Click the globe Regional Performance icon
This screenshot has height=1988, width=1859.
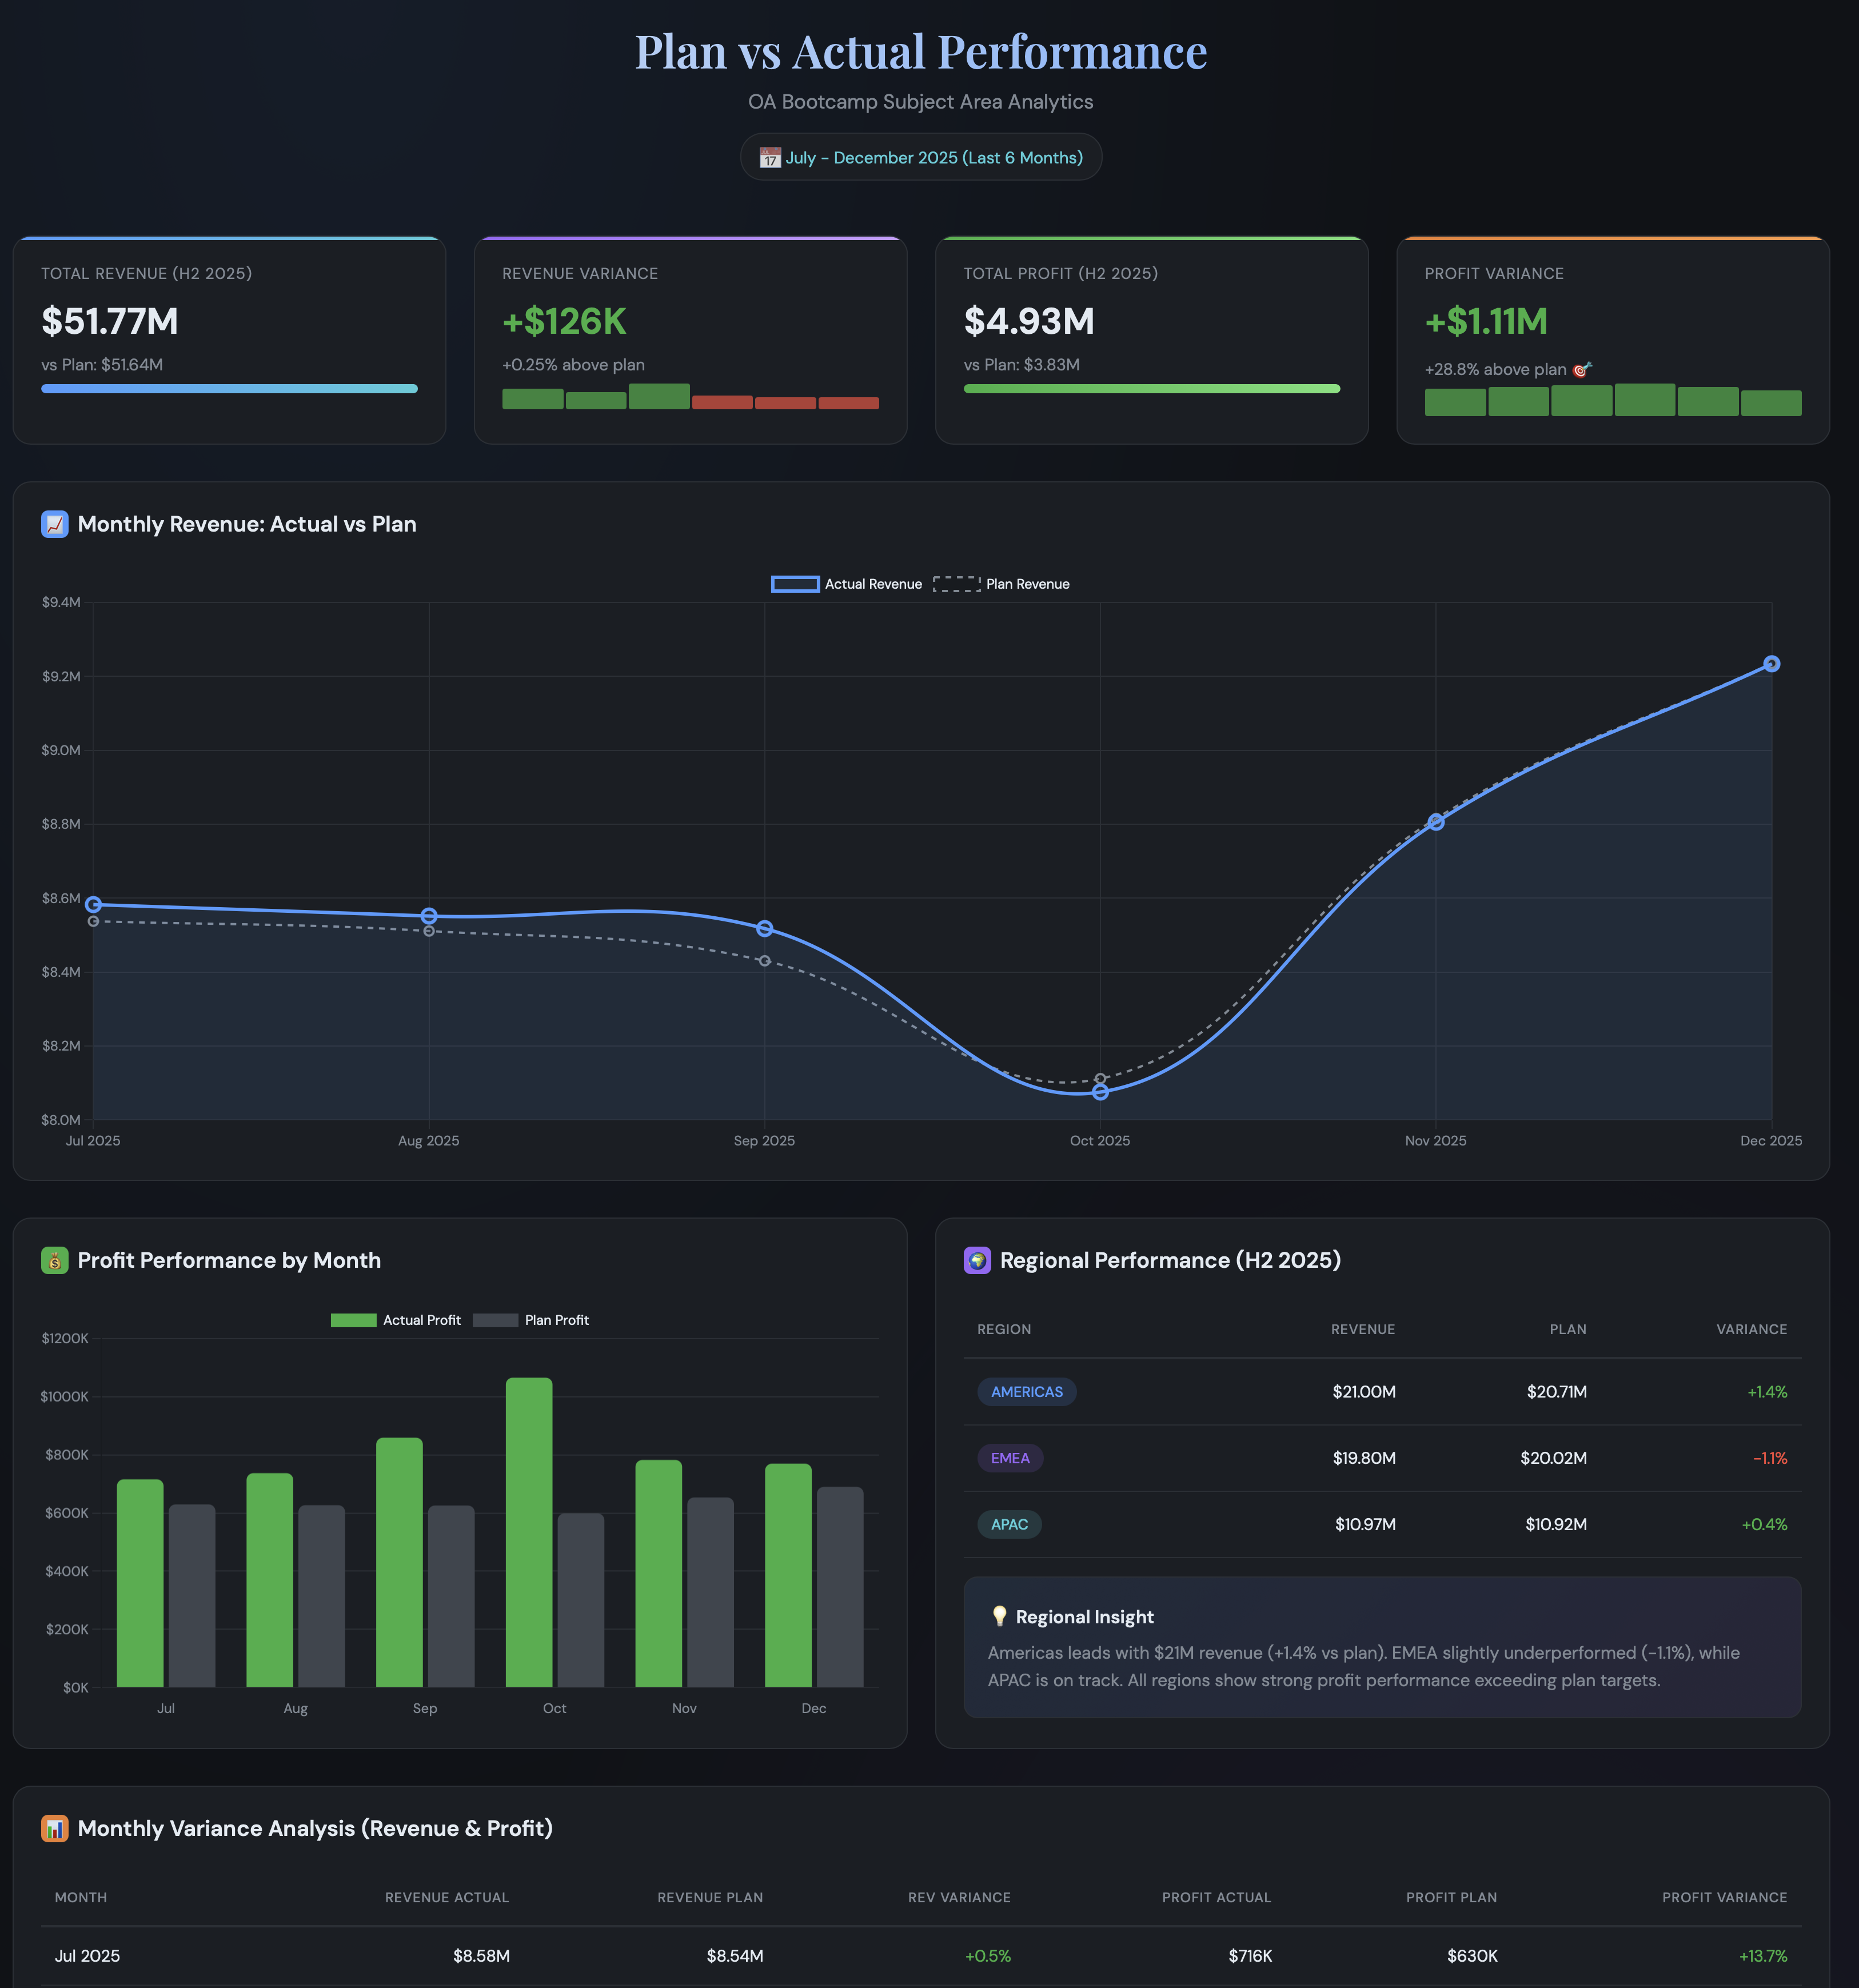click(x=977, y=1260)
